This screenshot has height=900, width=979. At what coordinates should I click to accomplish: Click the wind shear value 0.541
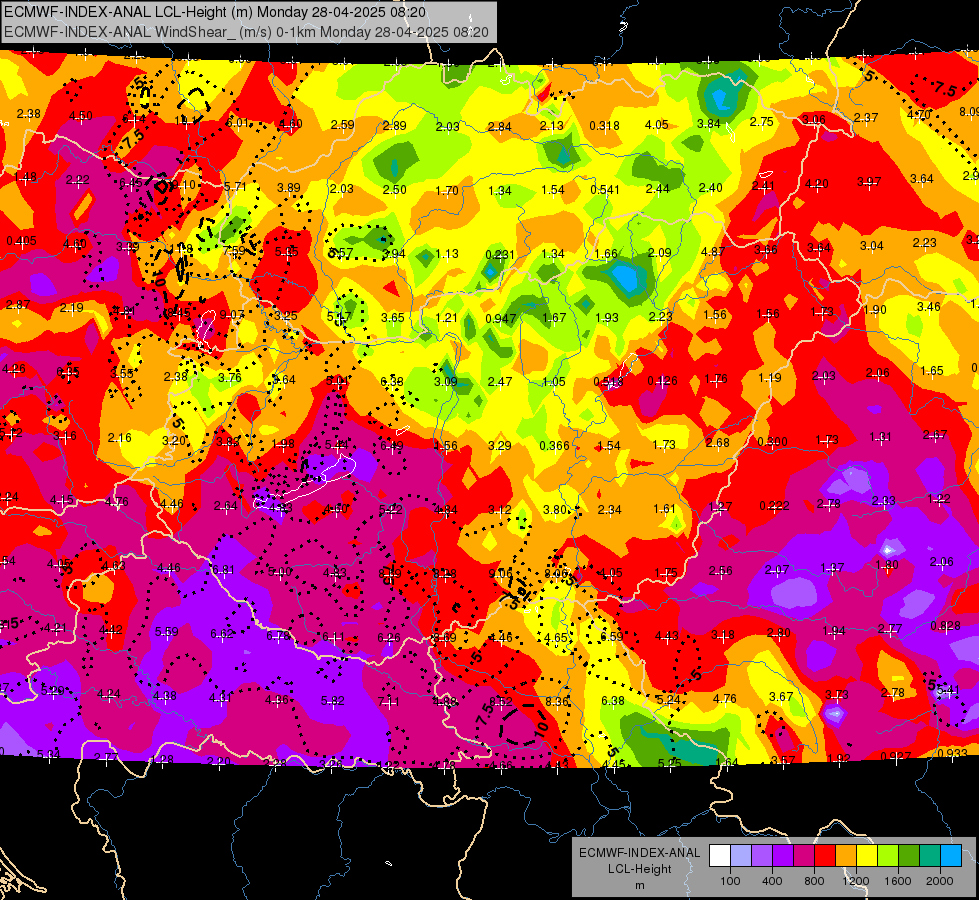605,189
